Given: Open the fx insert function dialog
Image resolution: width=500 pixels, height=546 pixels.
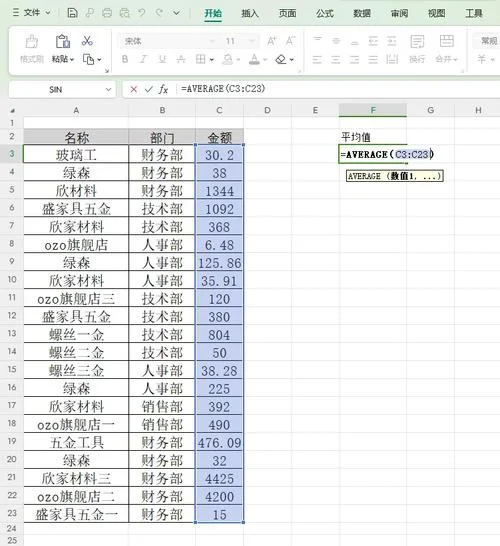Looking at the screenshot, I should click(163, 89).
